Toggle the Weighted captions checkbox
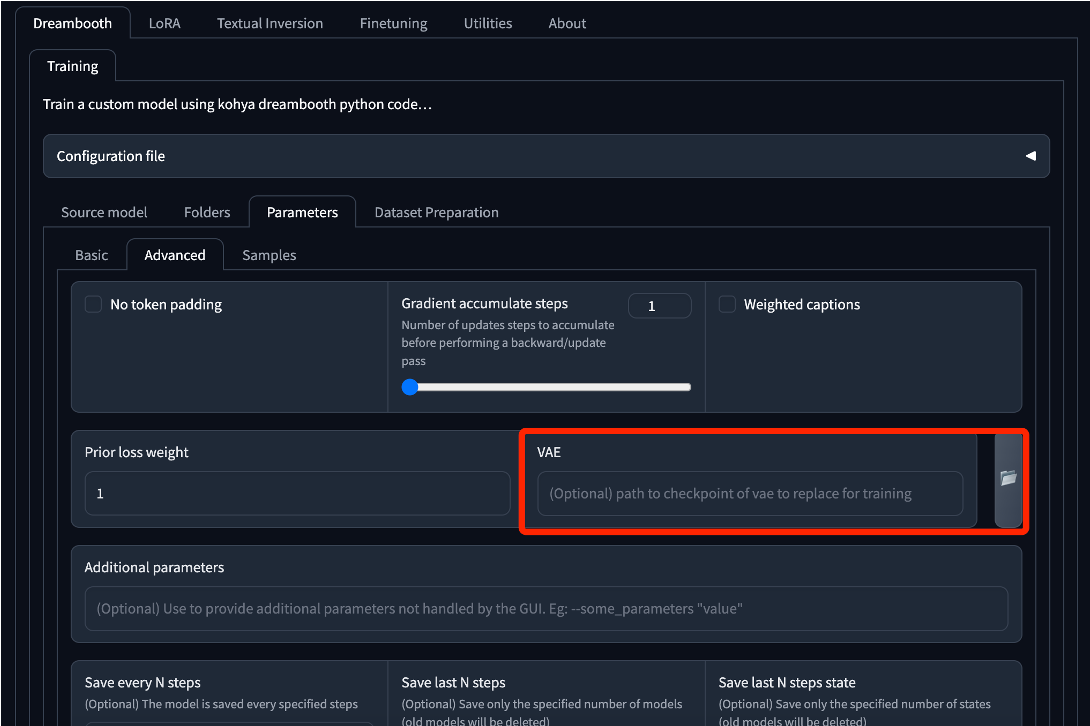The width and height of the screenshot is (1090, 726). click(727, 305)
